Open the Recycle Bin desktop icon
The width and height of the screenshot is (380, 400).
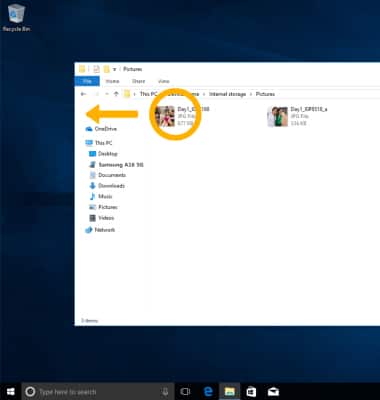point(16,18)
